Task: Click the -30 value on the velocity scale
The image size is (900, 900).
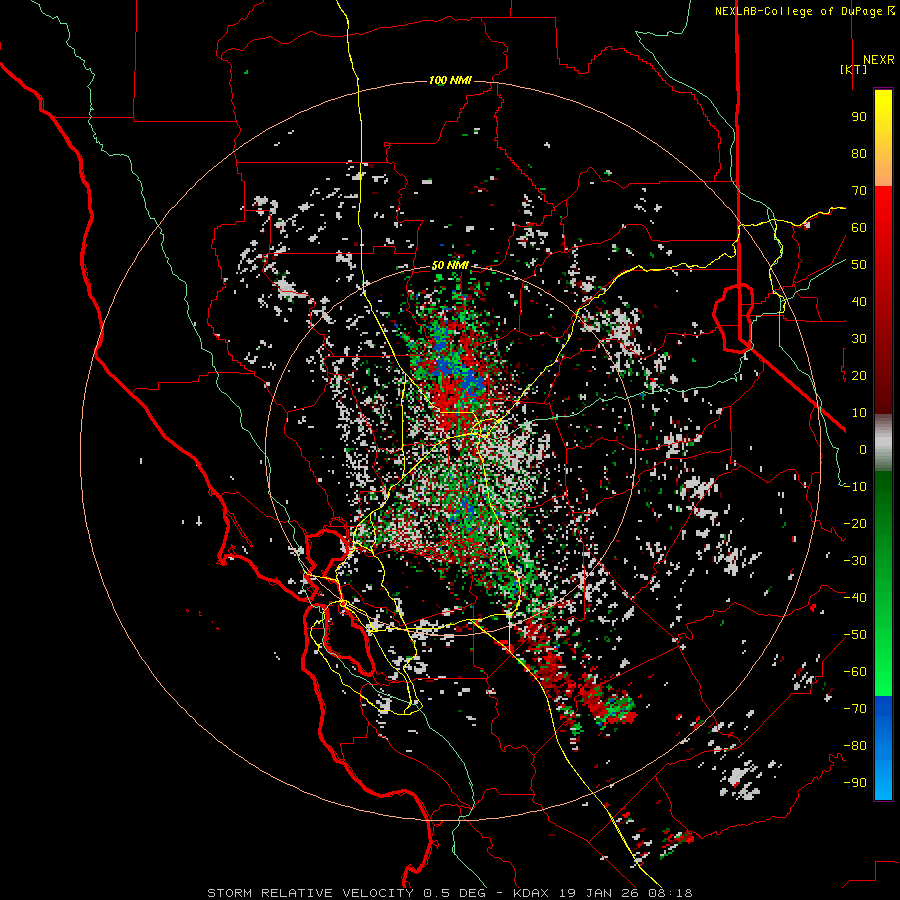Action: pyautogui.click(x=855, y=561)
